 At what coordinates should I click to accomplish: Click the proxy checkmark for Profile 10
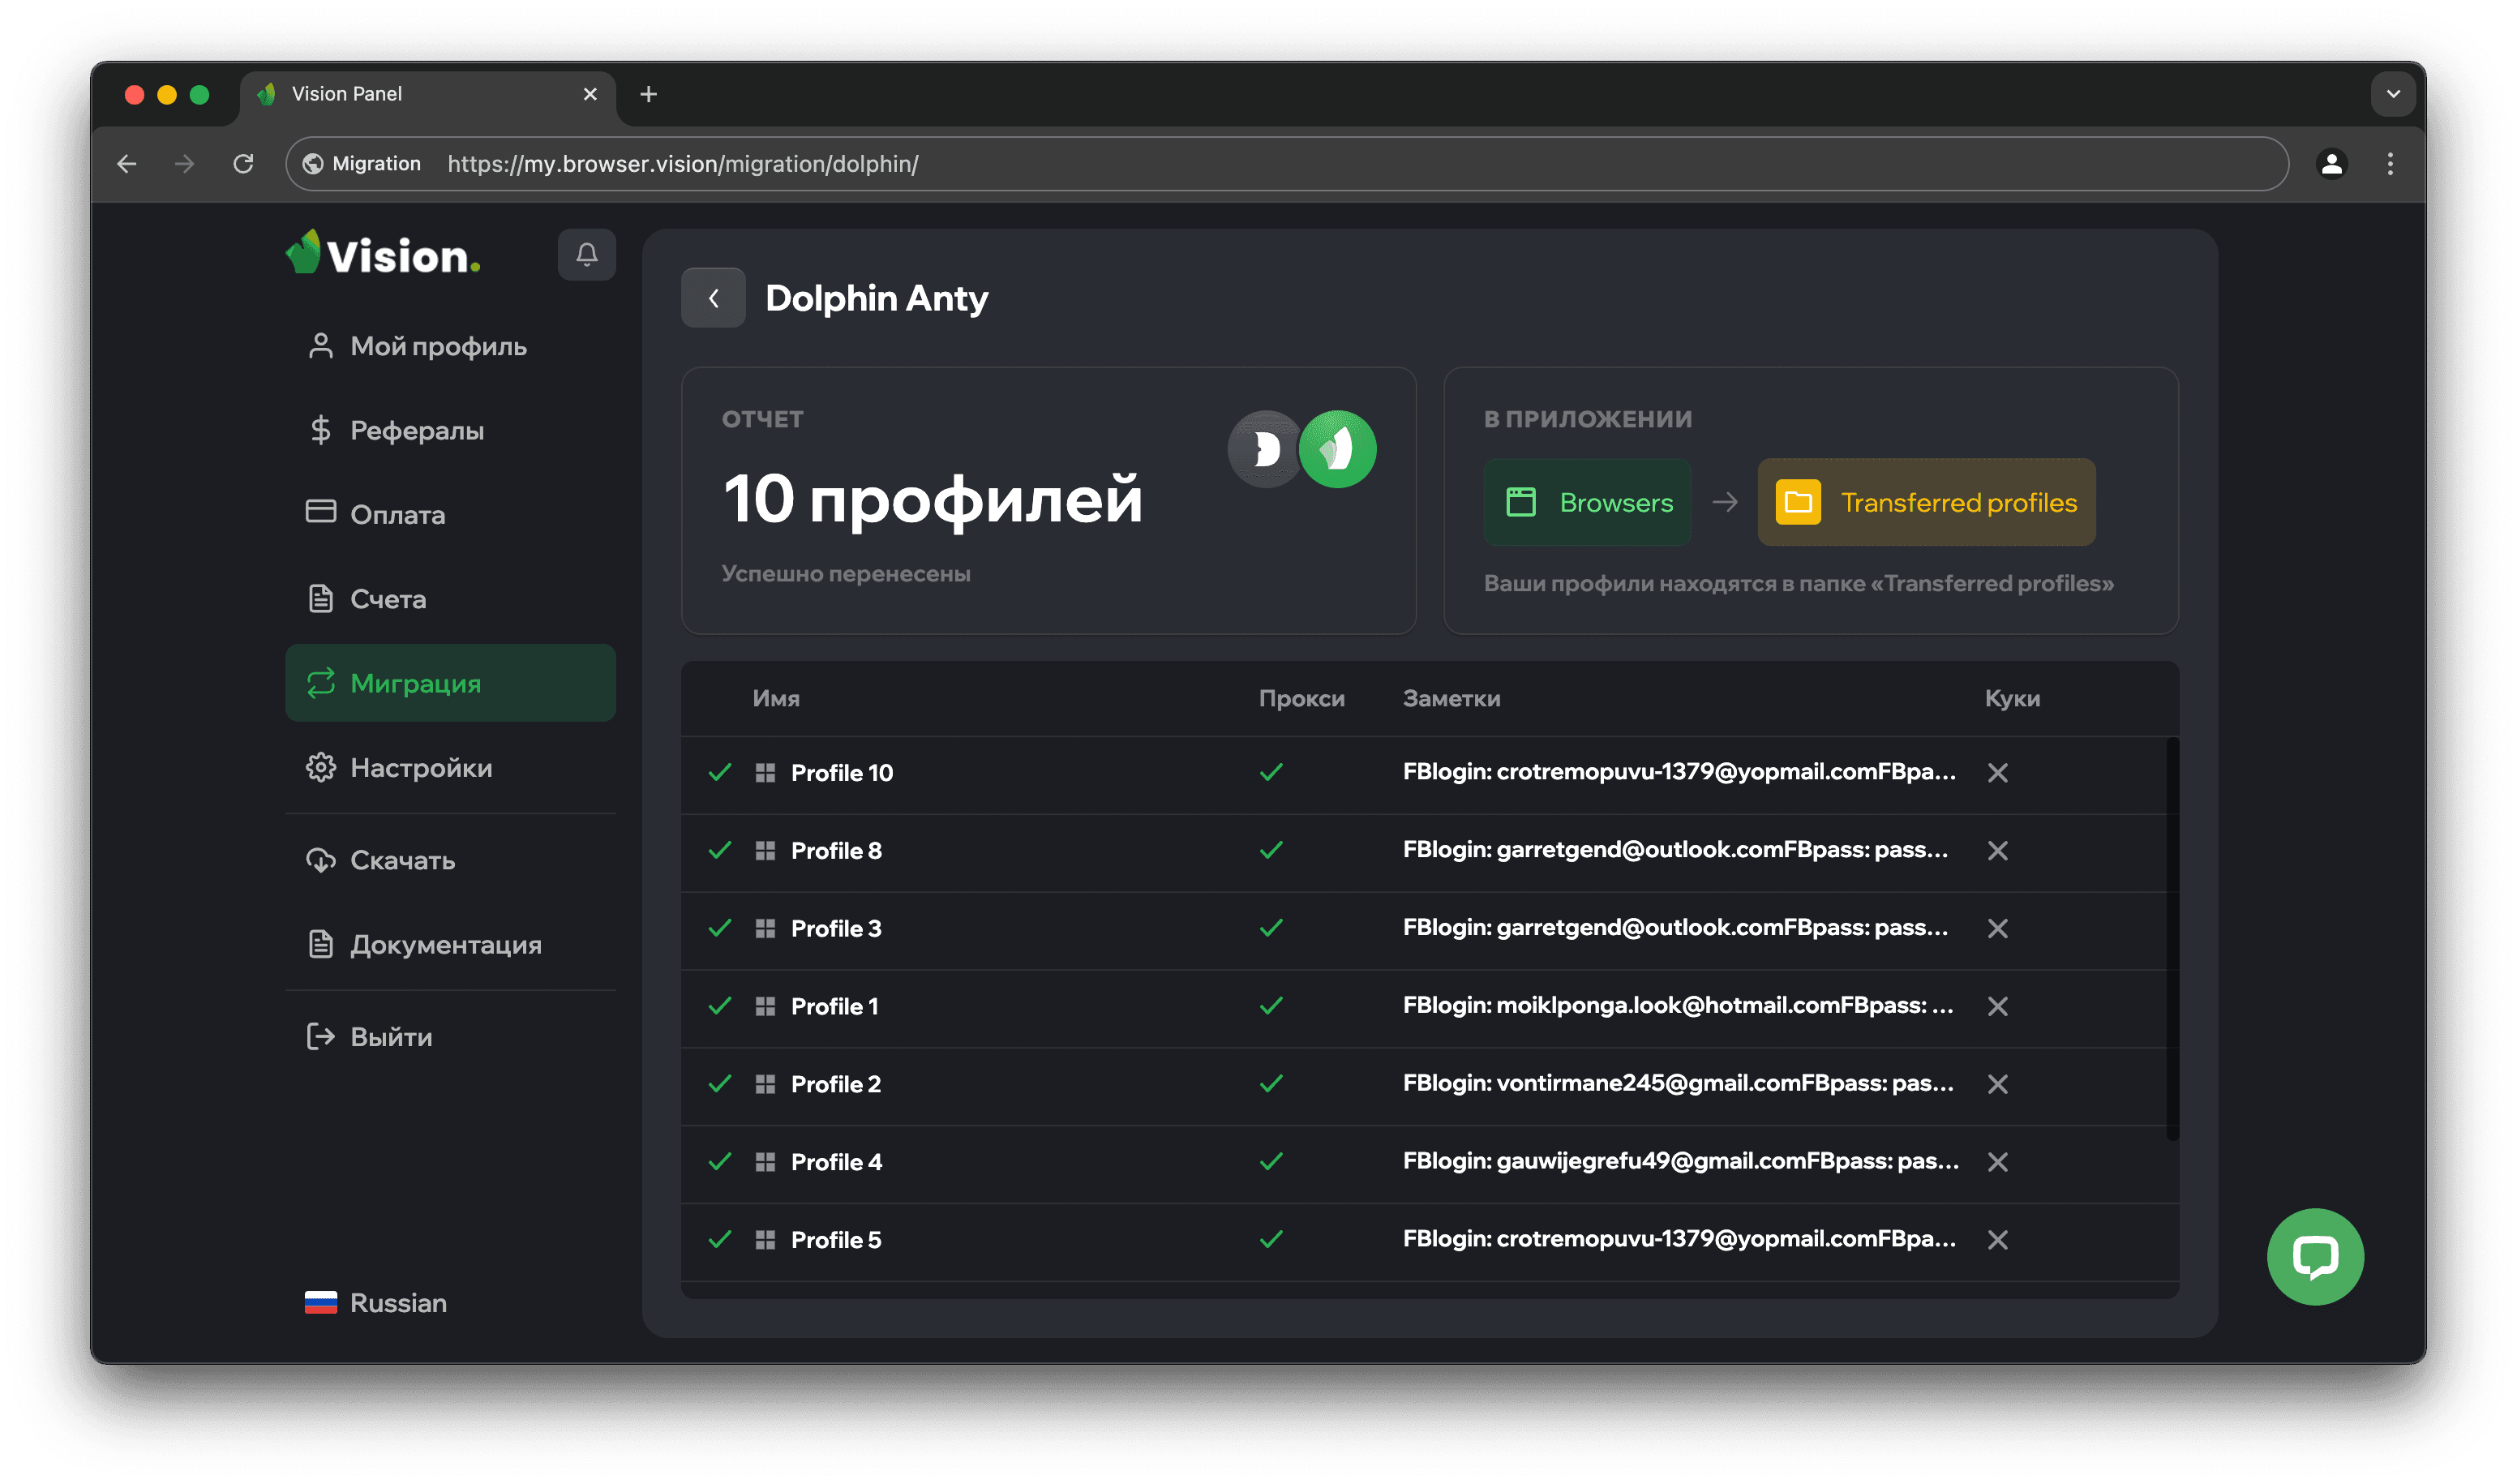tap(1271, 772)
